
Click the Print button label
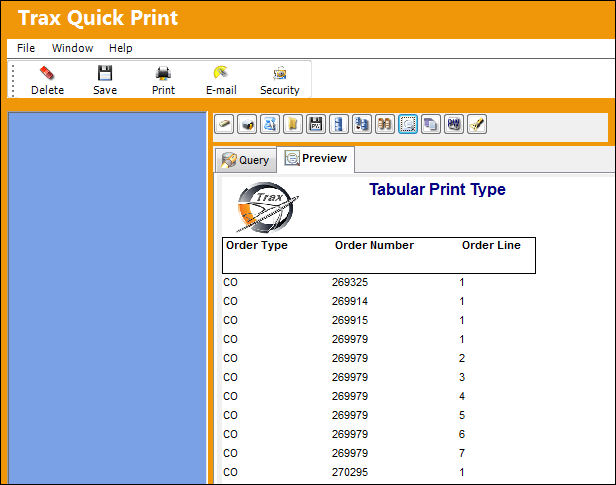coord(163,90)
